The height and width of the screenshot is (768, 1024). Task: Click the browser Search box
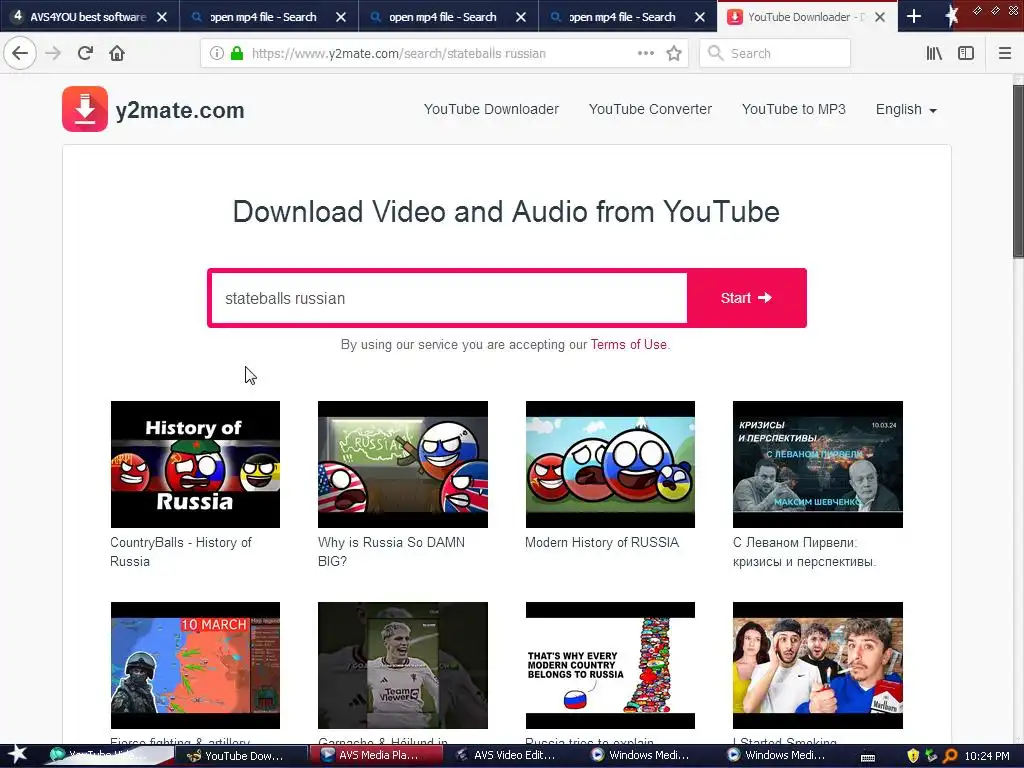pyautogui.click(x=775, y=54)
